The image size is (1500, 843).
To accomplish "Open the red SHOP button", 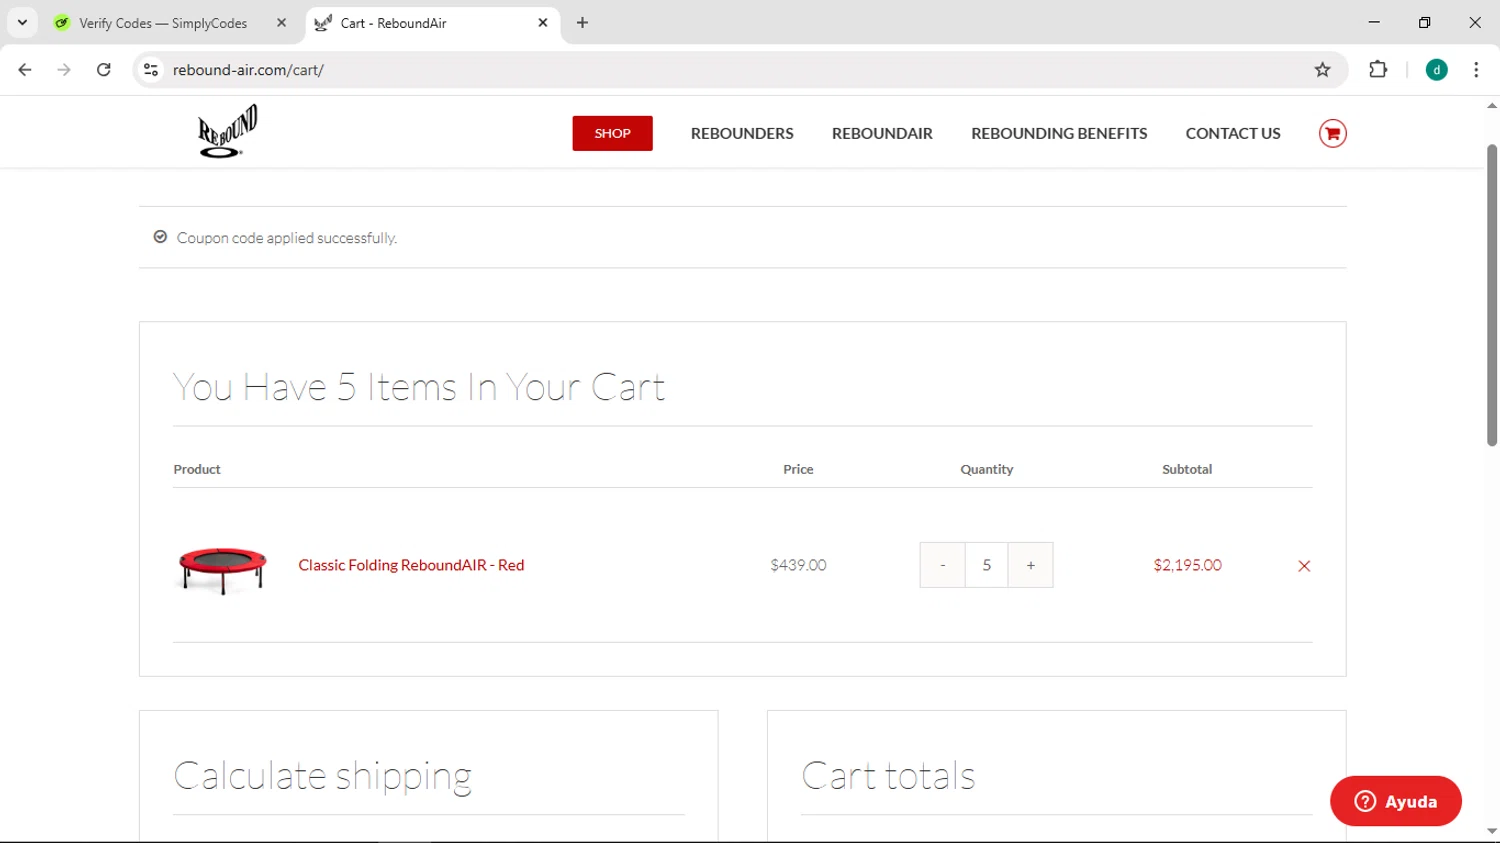I will 612,133.
